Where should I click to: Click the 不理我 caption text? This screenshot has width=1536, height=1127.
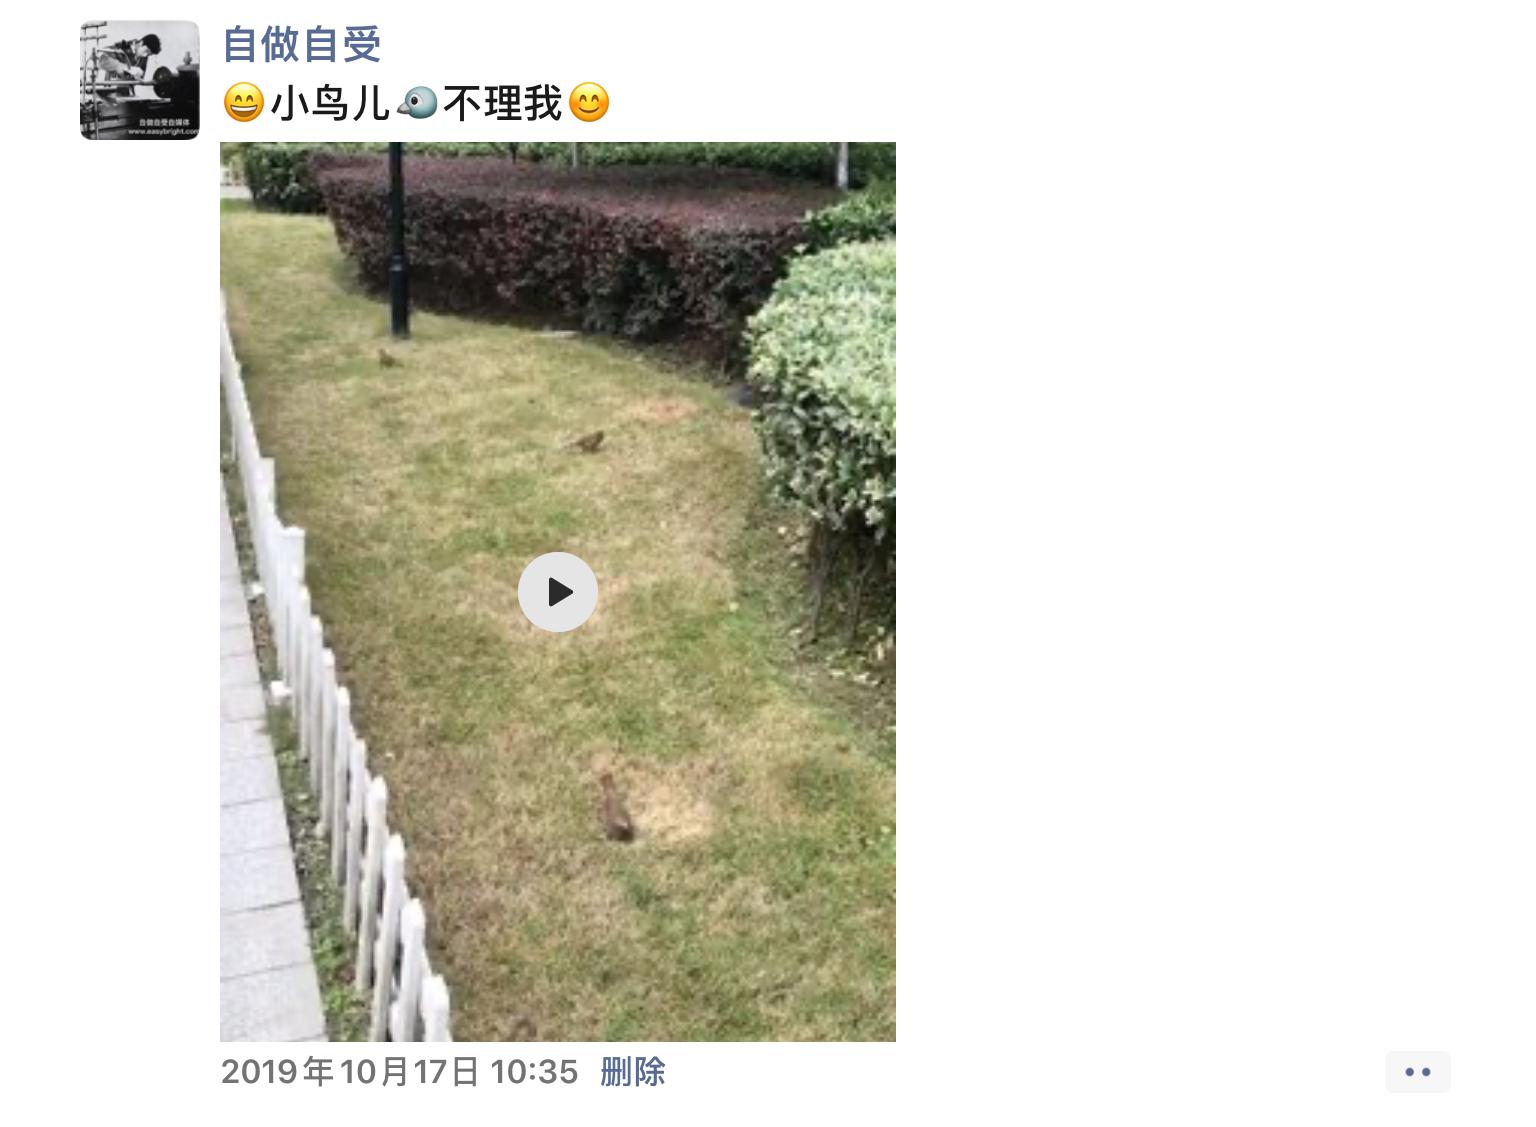tap(503, 103)
